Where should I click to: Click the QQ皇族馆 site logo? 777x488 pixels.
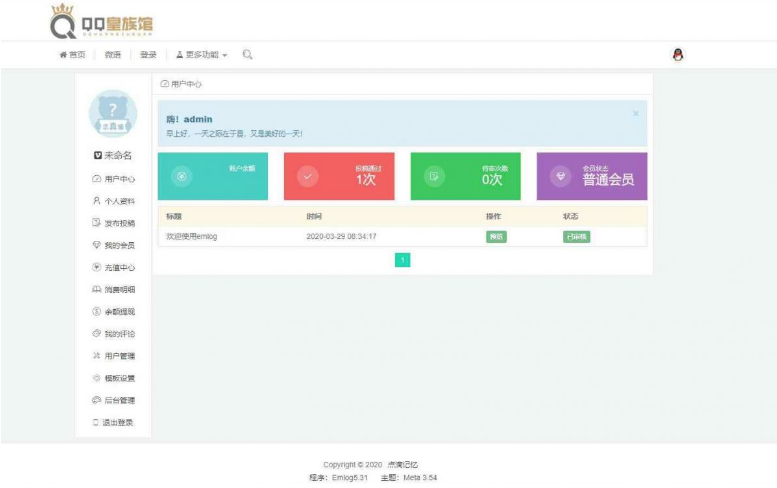[102, 20]
